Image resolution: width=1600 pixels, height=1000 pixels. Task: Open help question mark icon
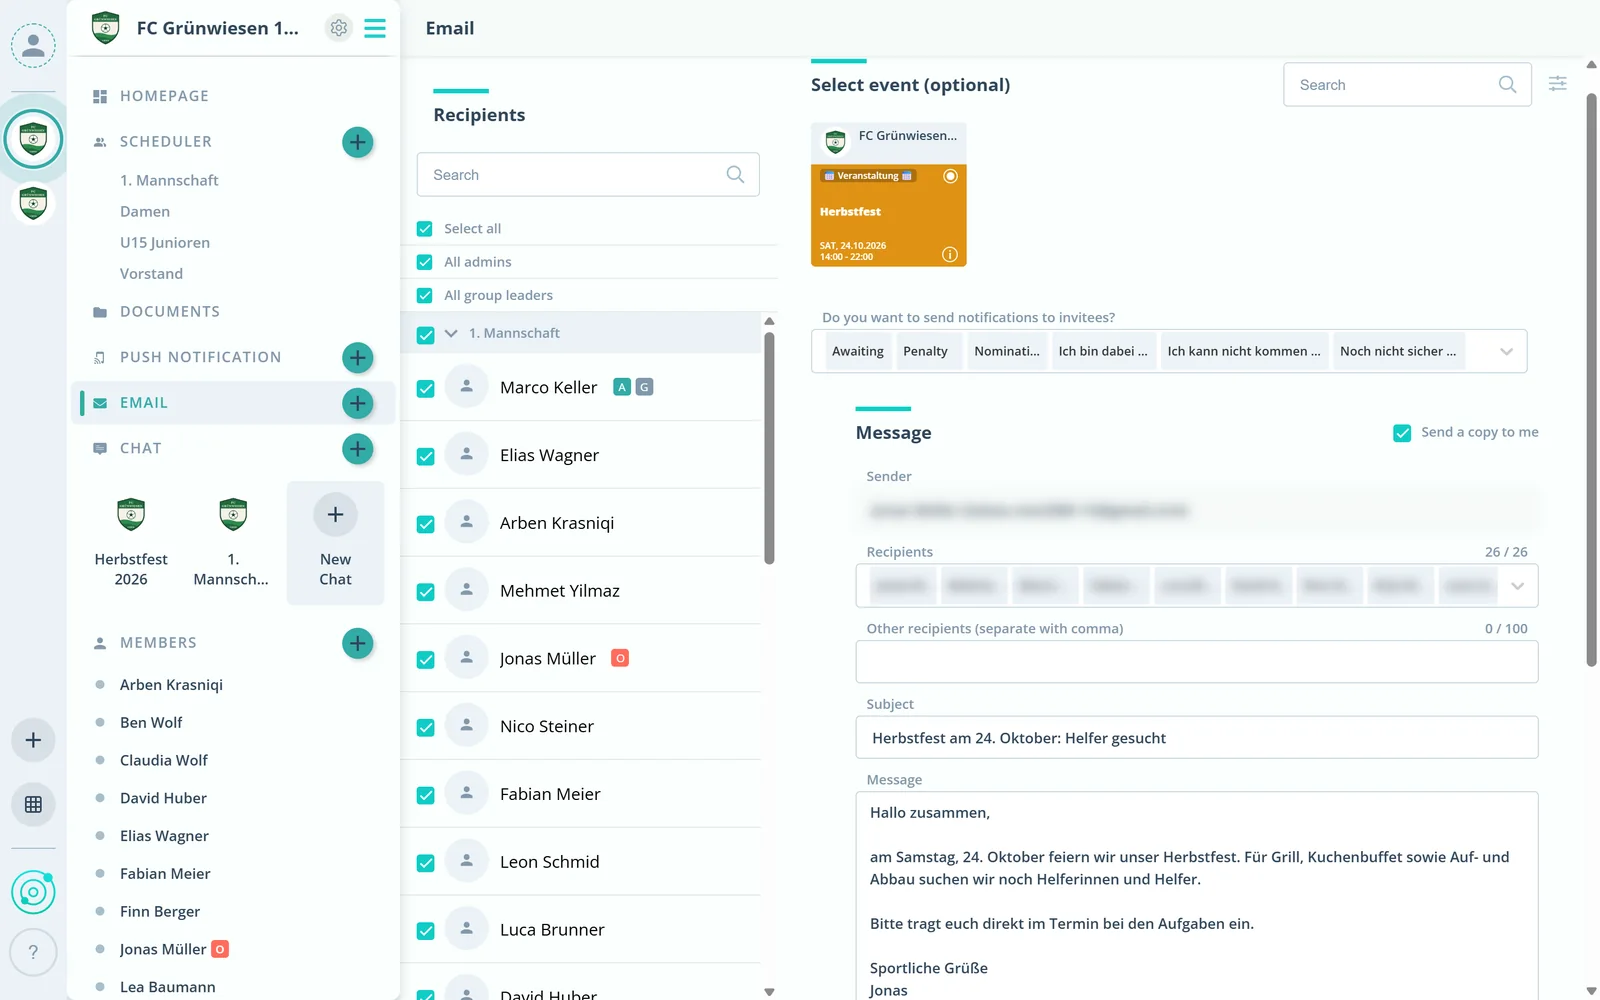[x=33, y=952]
